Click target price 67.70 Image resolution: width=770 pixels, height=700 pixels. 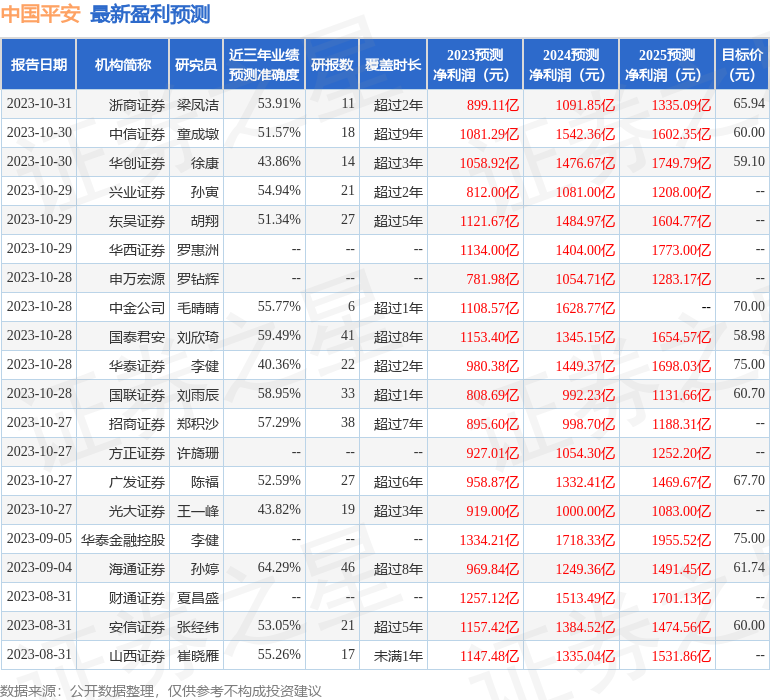point(749,480)
